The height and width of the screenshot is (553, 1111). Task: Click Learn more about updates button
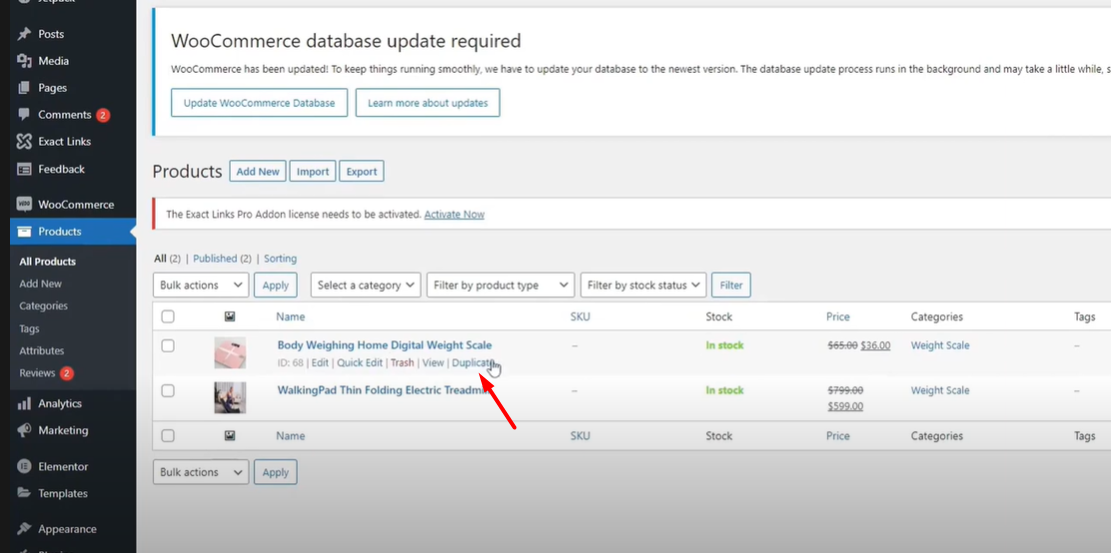tap(428, 103)
